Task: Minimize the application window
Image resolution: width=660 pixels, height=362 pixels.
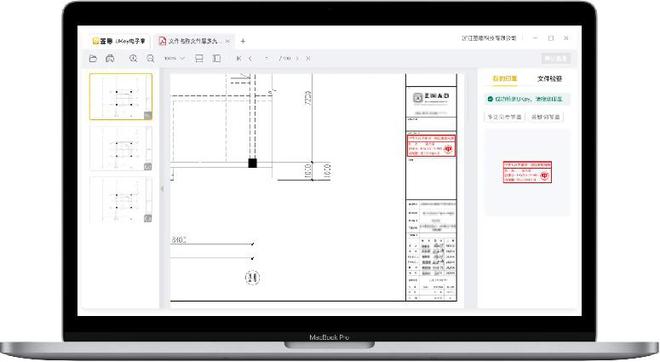Action: (535, 38)
